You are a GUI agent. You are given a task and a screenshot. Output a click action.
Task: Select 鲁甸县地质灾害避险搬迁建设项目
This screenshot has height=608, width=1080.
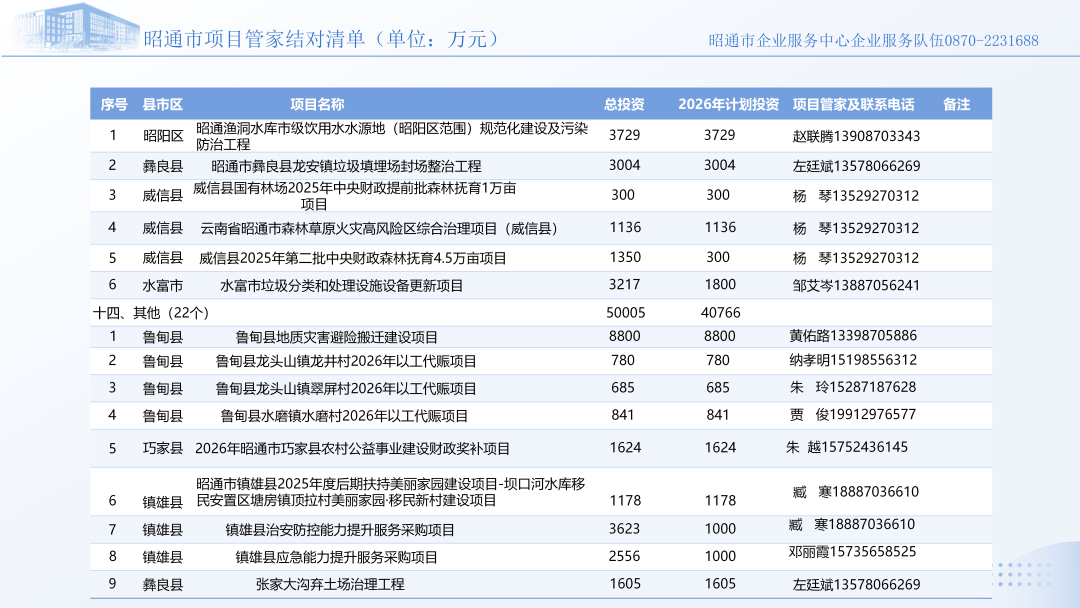[x=337, y=337]
